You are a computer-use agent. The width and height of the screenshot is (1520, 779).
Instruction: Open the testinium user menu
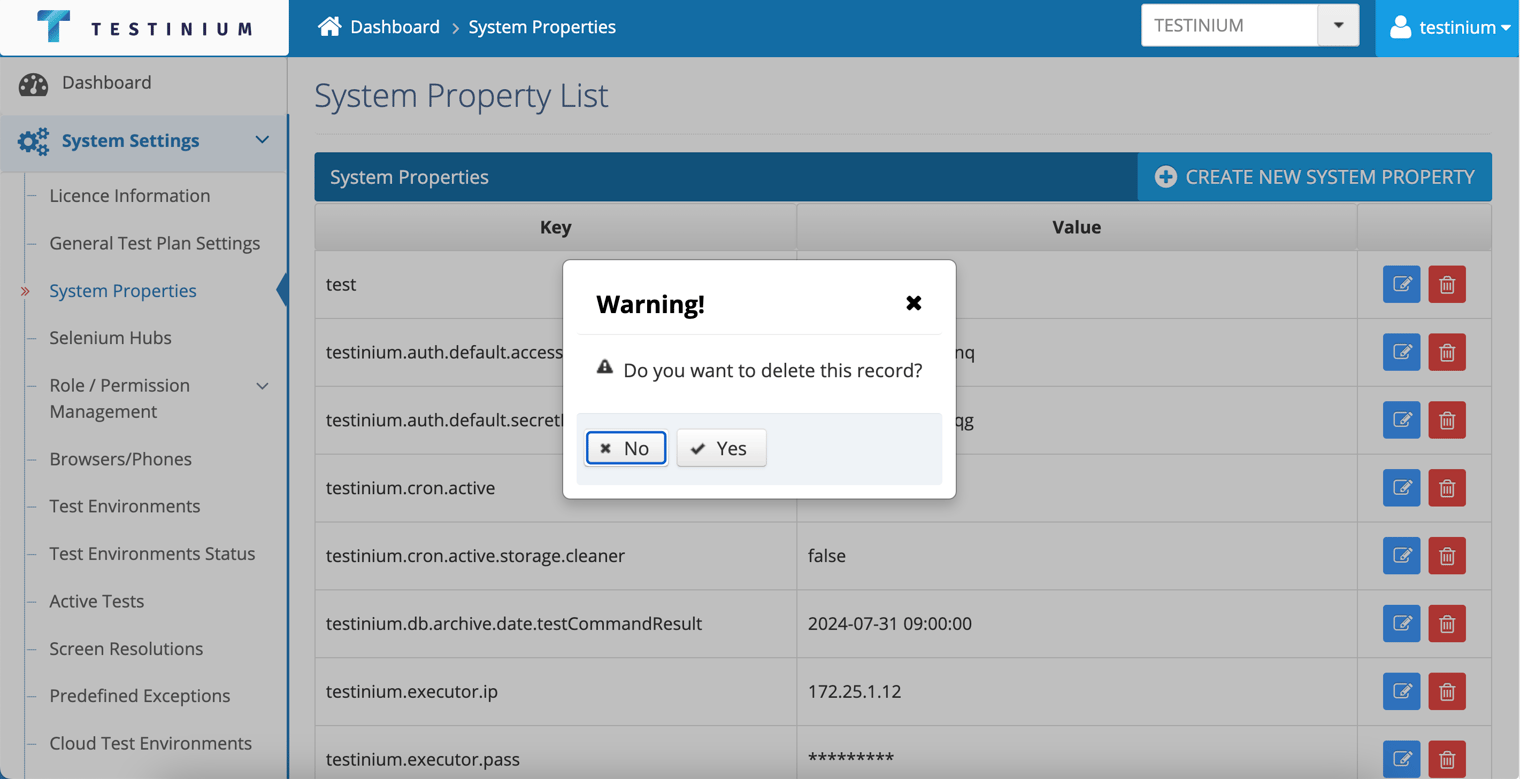[1448, 27]
